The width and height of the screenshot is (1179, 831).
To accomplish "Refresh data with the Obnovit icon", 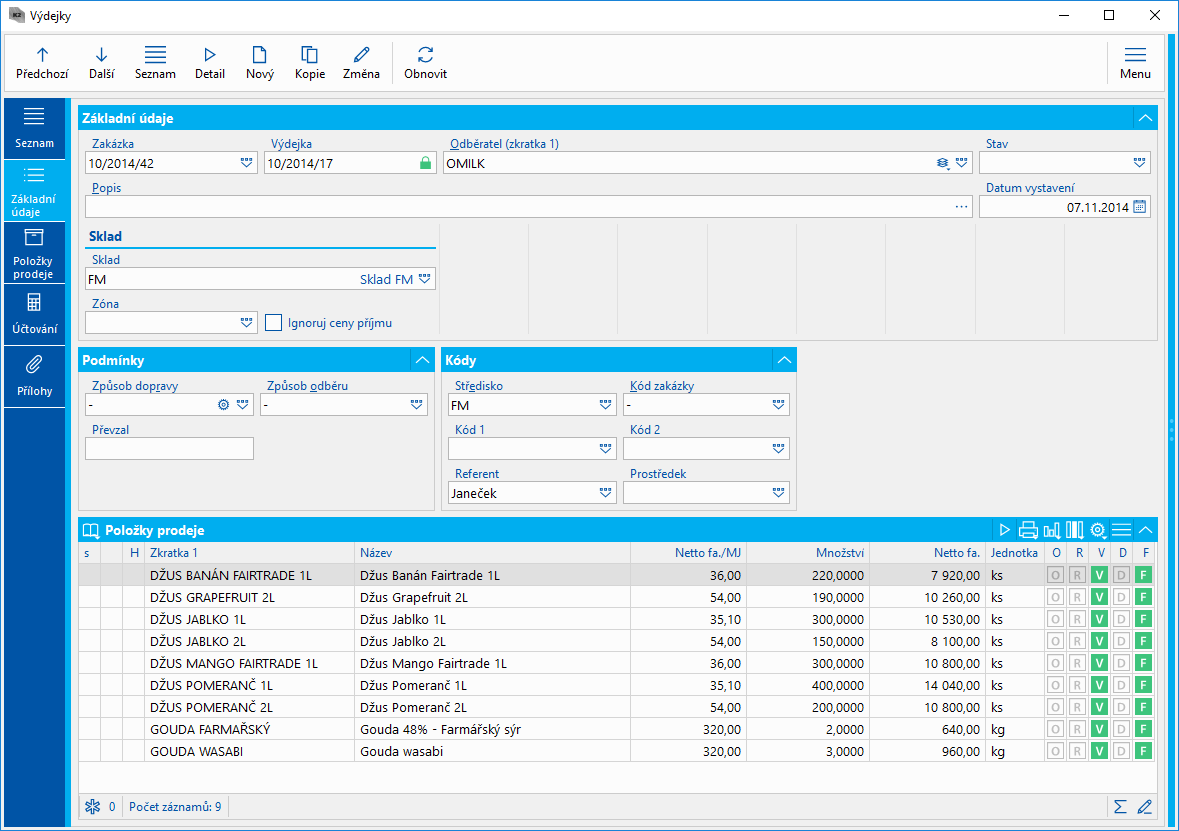I will (425, 55).
